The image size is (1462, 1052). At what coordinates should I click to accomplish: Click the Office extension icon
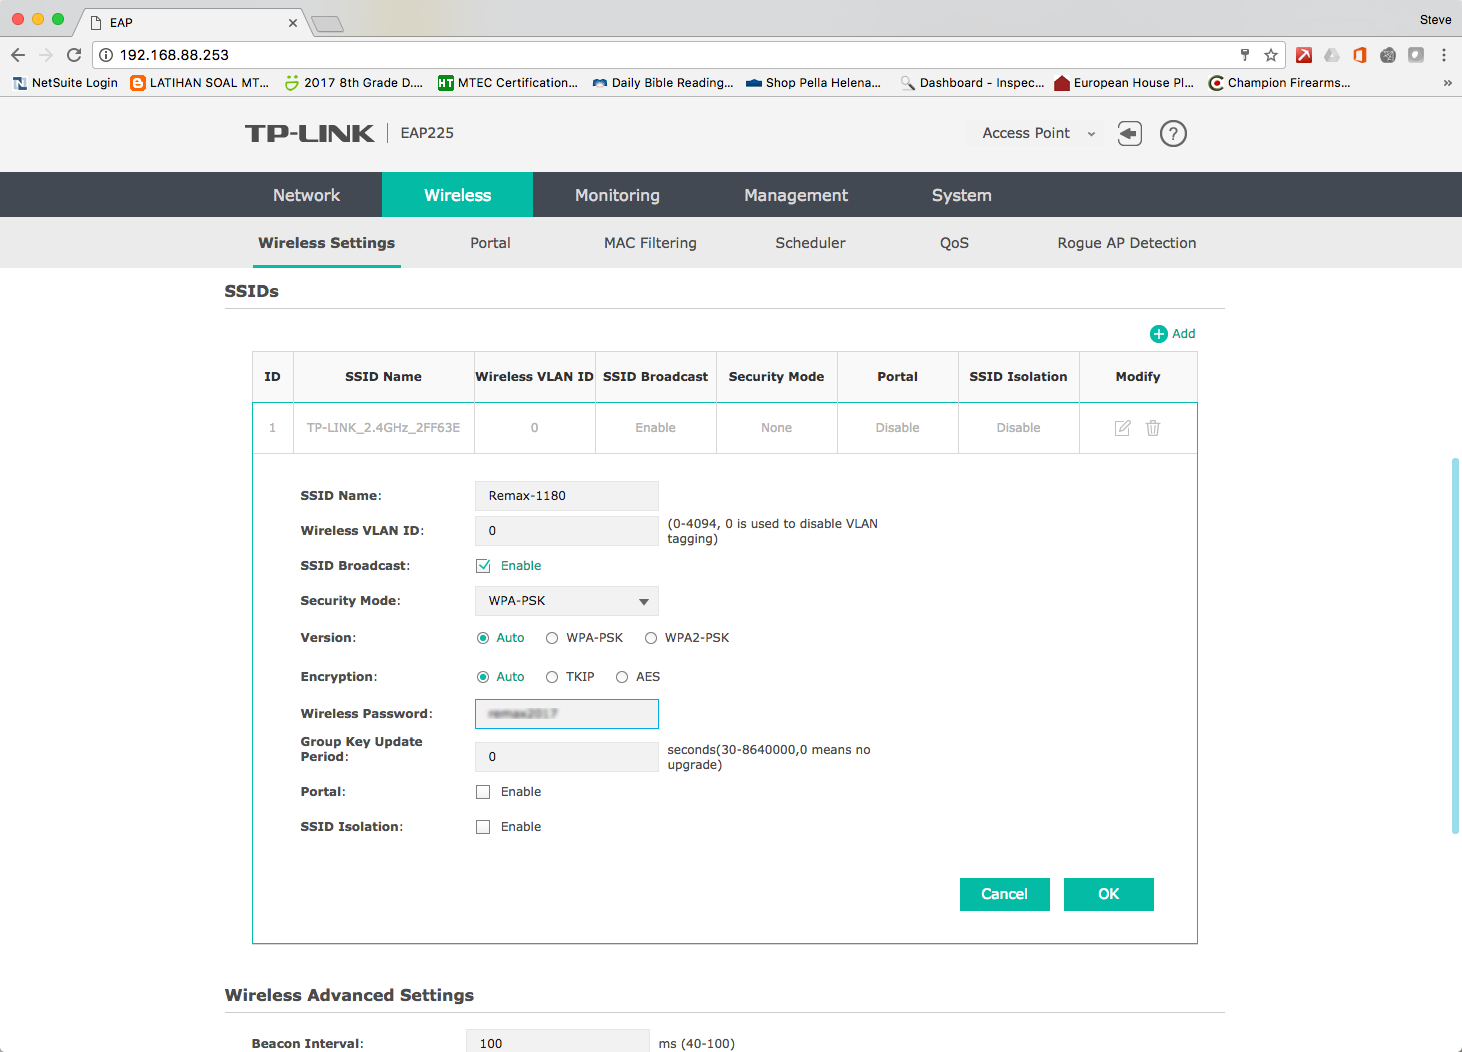[1360, 55]
